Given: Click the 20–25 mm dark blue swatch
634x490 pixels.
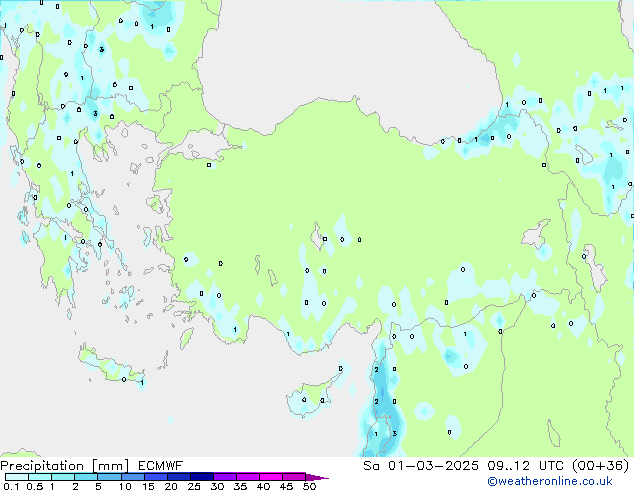Looking at the screenshot, I should (x=179, y=477).
